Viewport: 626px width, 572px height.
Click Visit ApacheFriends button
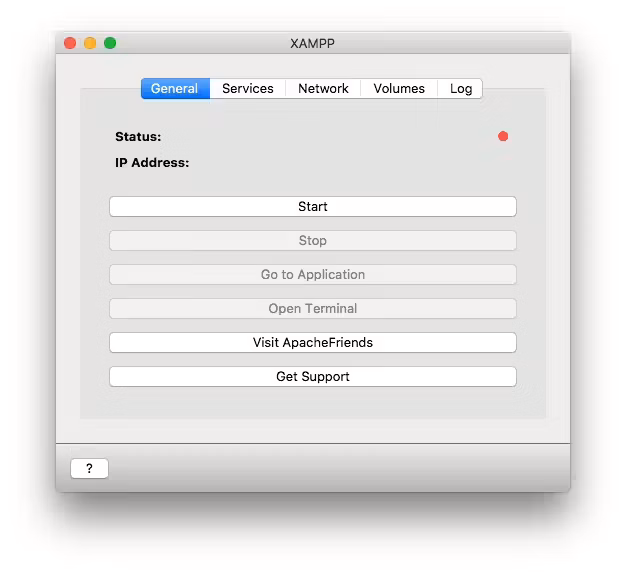click(313, 342)
